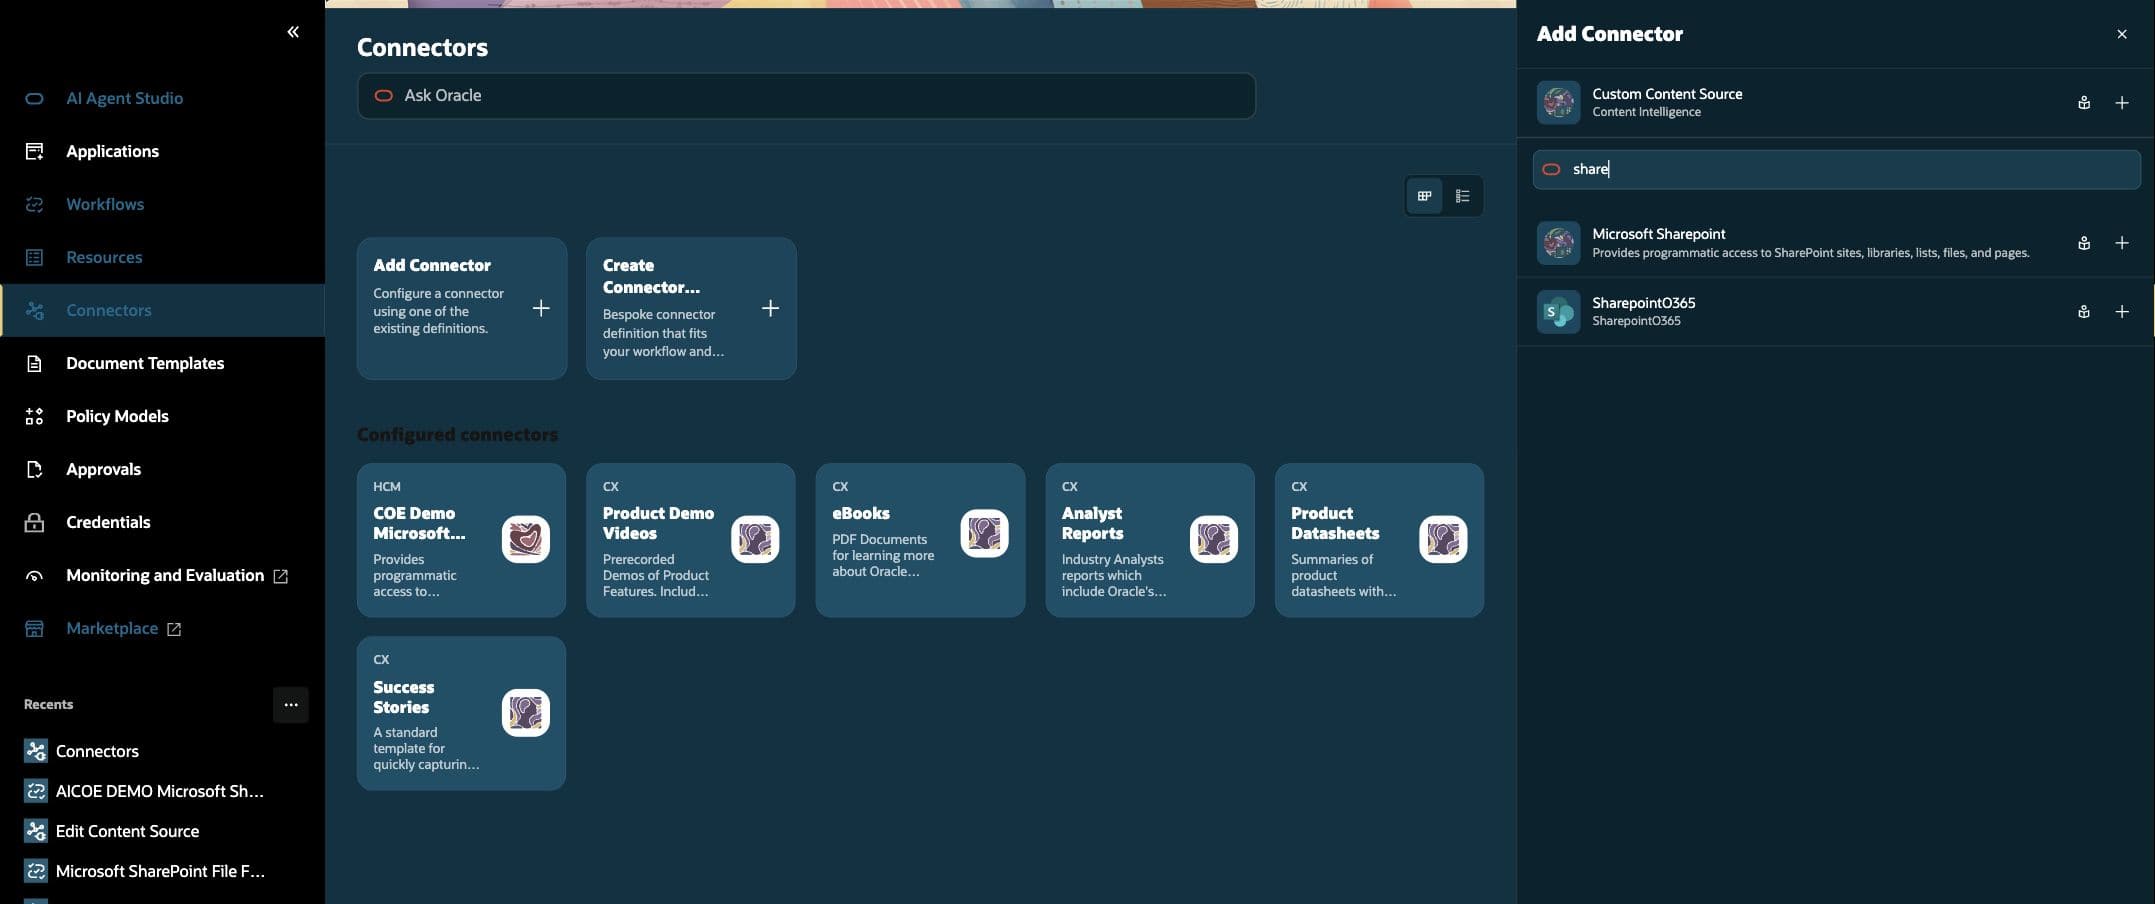Open Applications in sidebar
The image size is (2155, 904).
(112, 151)
